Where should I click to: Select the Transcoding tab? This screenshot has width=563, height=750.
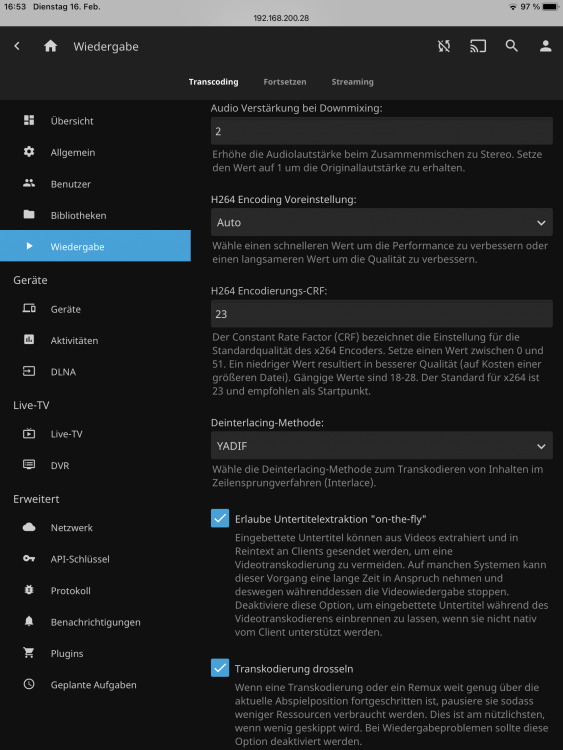click(x=213, y=82)
